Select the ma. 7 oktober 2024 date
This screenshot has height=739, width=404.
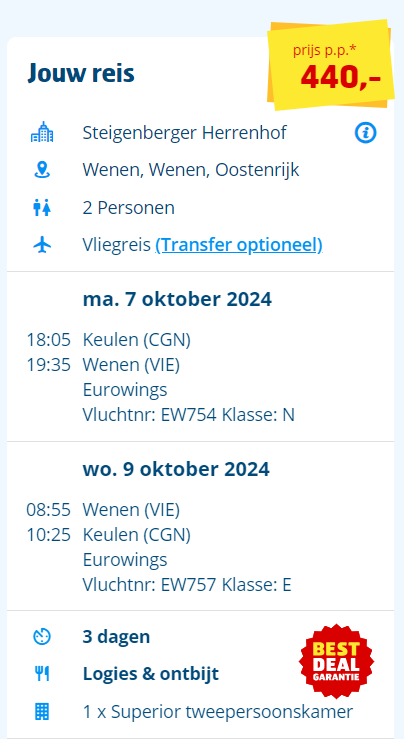[x=177, y=299]
